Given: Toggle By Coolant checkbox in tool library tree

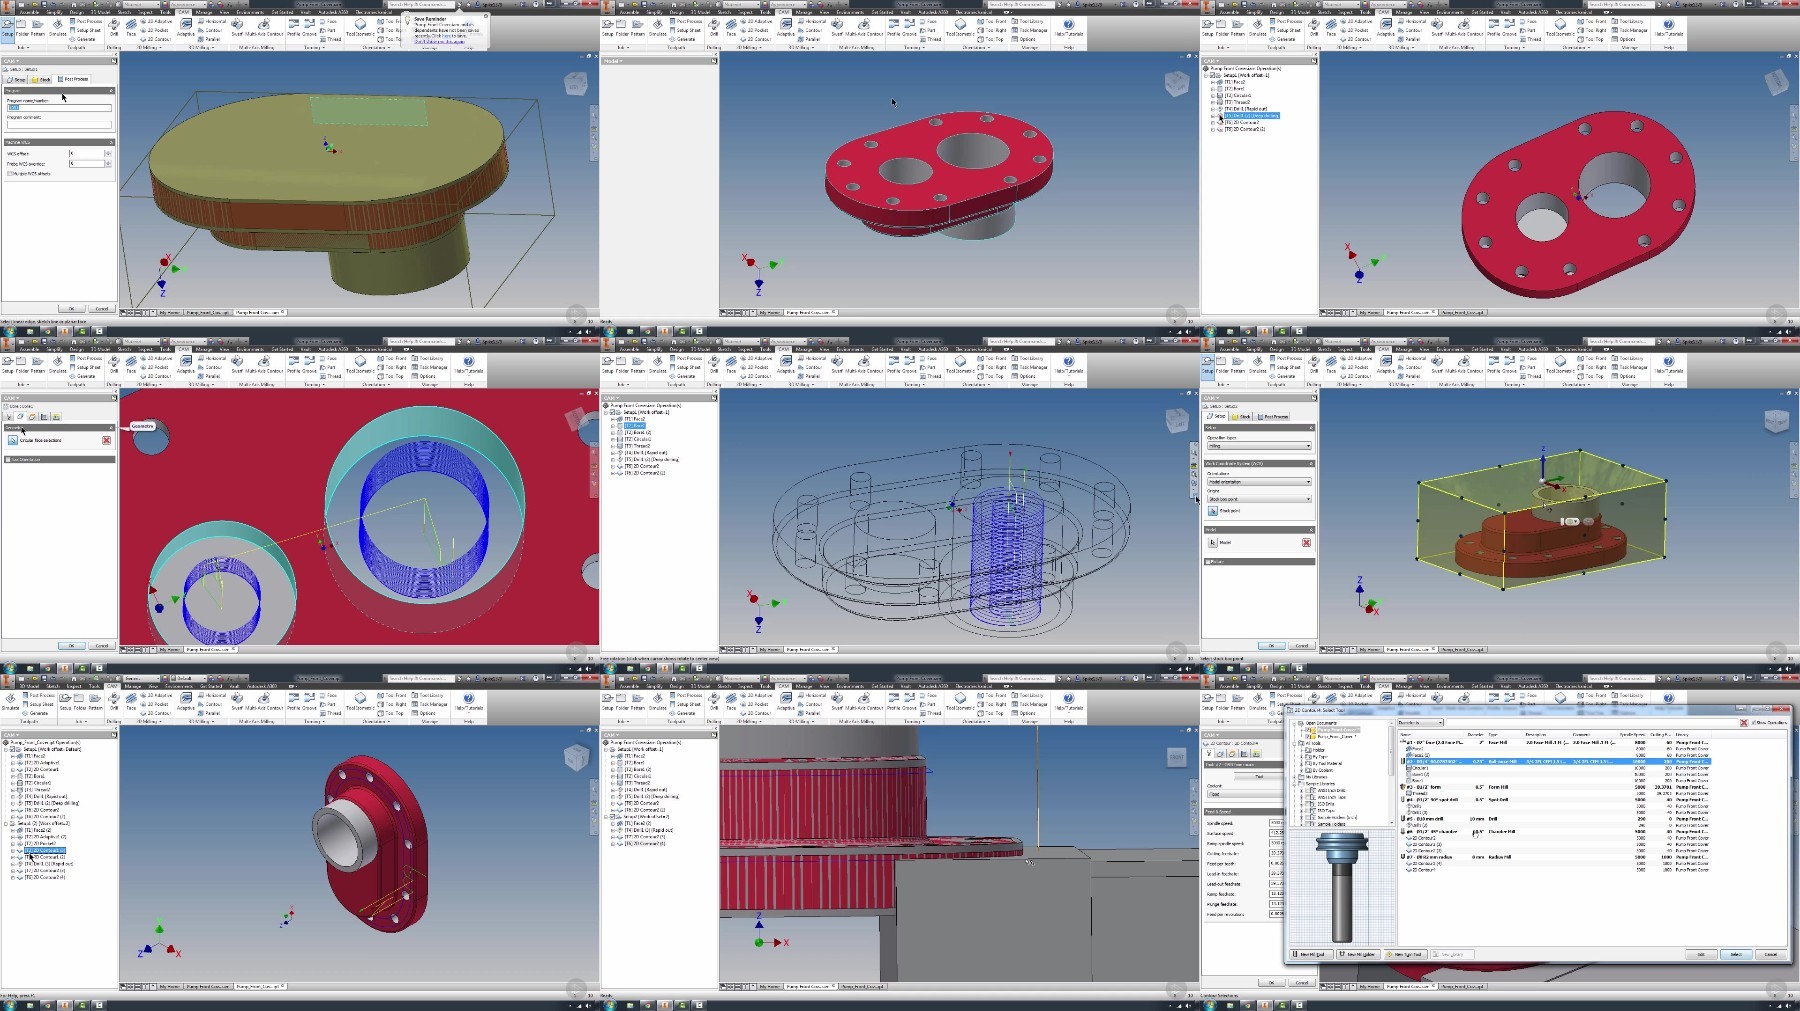Looking at the screenshot, I should 1309,770.
